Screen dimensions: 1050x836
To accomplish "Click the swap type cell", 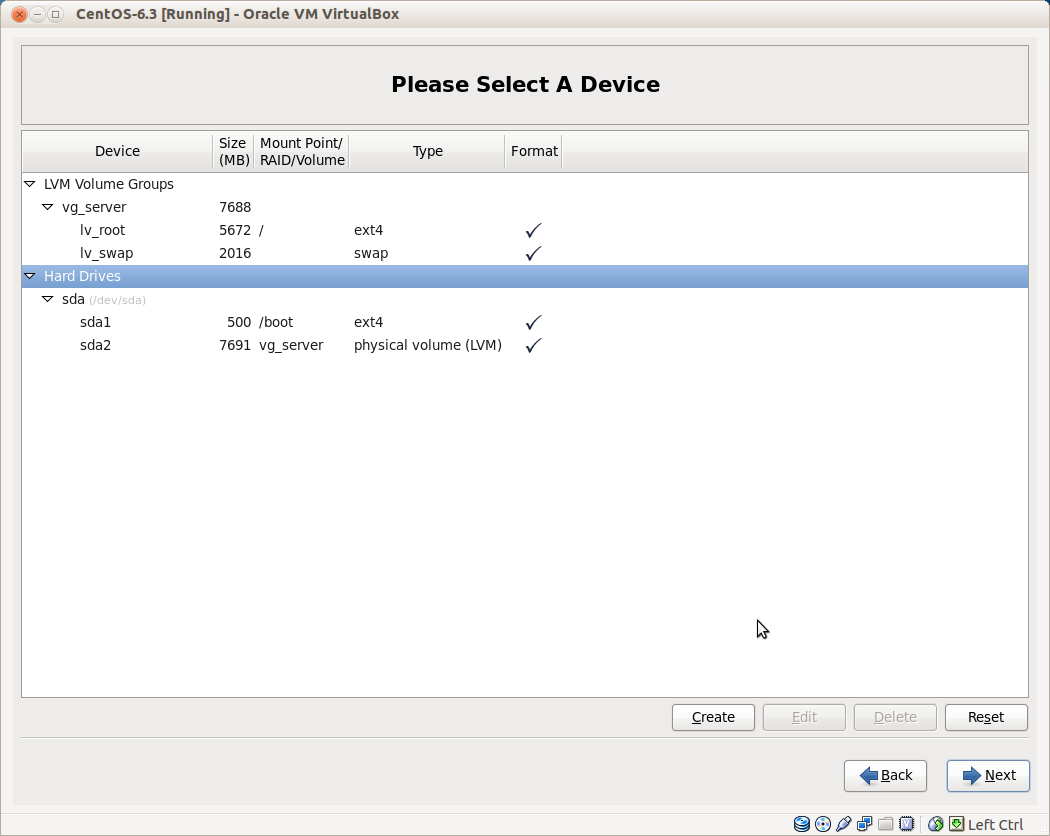I will point(371,253).
